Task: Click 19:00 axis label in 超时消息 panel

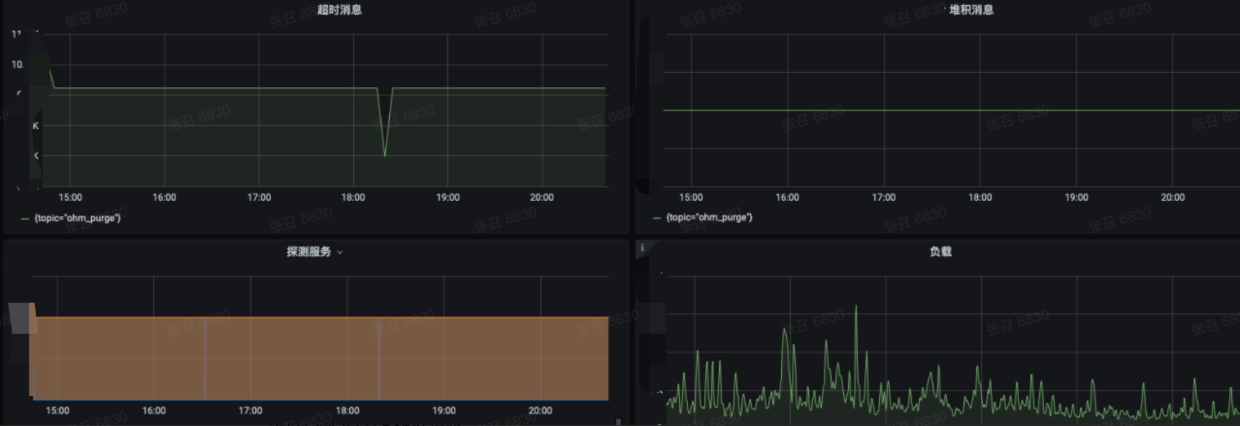Action: coord(447,197)
